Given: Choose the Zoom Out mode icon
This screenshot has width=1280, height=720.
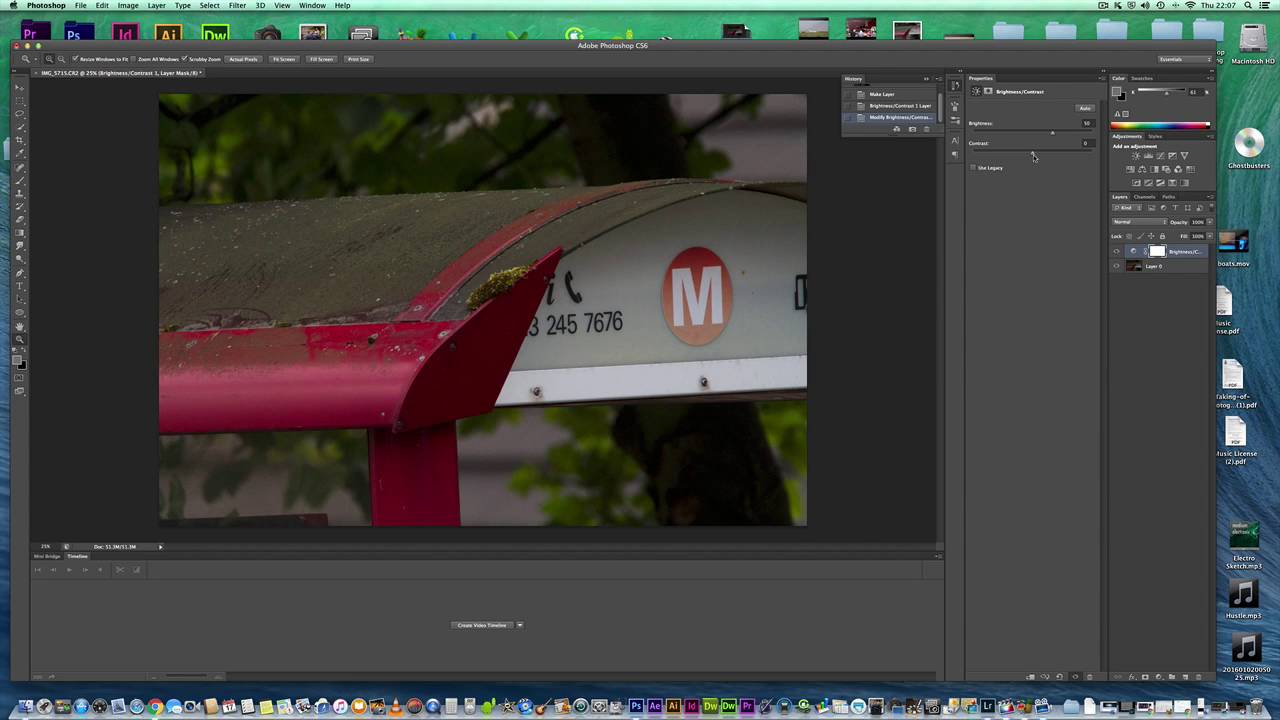Looking at the screenshot, I should [61, 59].
